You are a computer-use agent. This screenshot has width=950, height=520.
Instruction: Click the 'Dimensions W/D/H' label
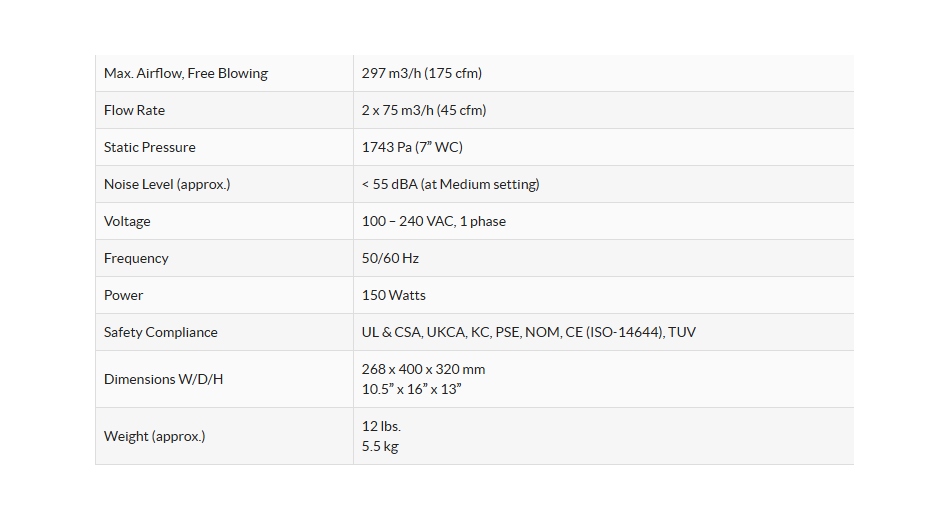(x=163, y=379)
